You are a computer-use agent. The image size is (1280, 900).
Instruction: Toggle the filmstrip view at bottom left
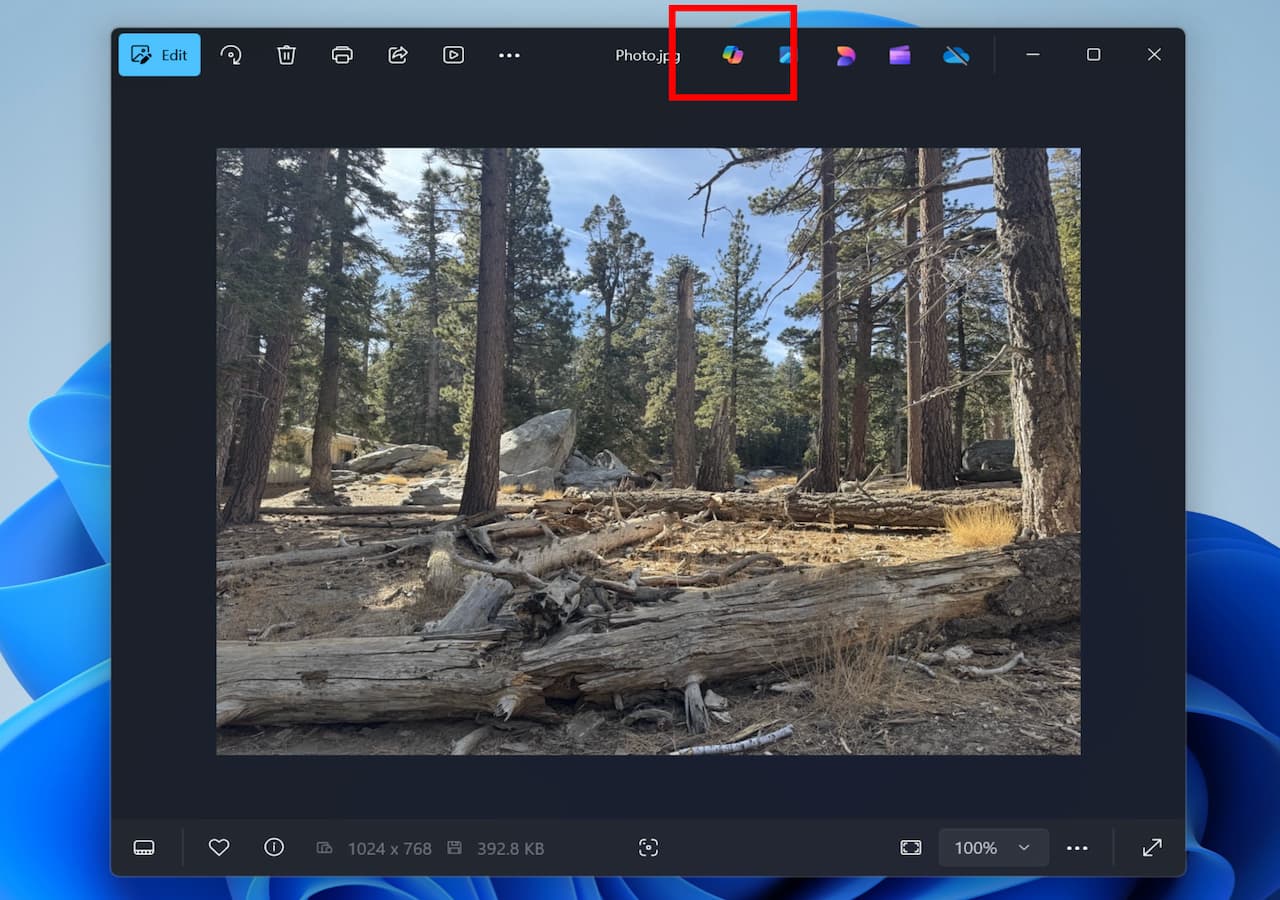tap(144, 848)
